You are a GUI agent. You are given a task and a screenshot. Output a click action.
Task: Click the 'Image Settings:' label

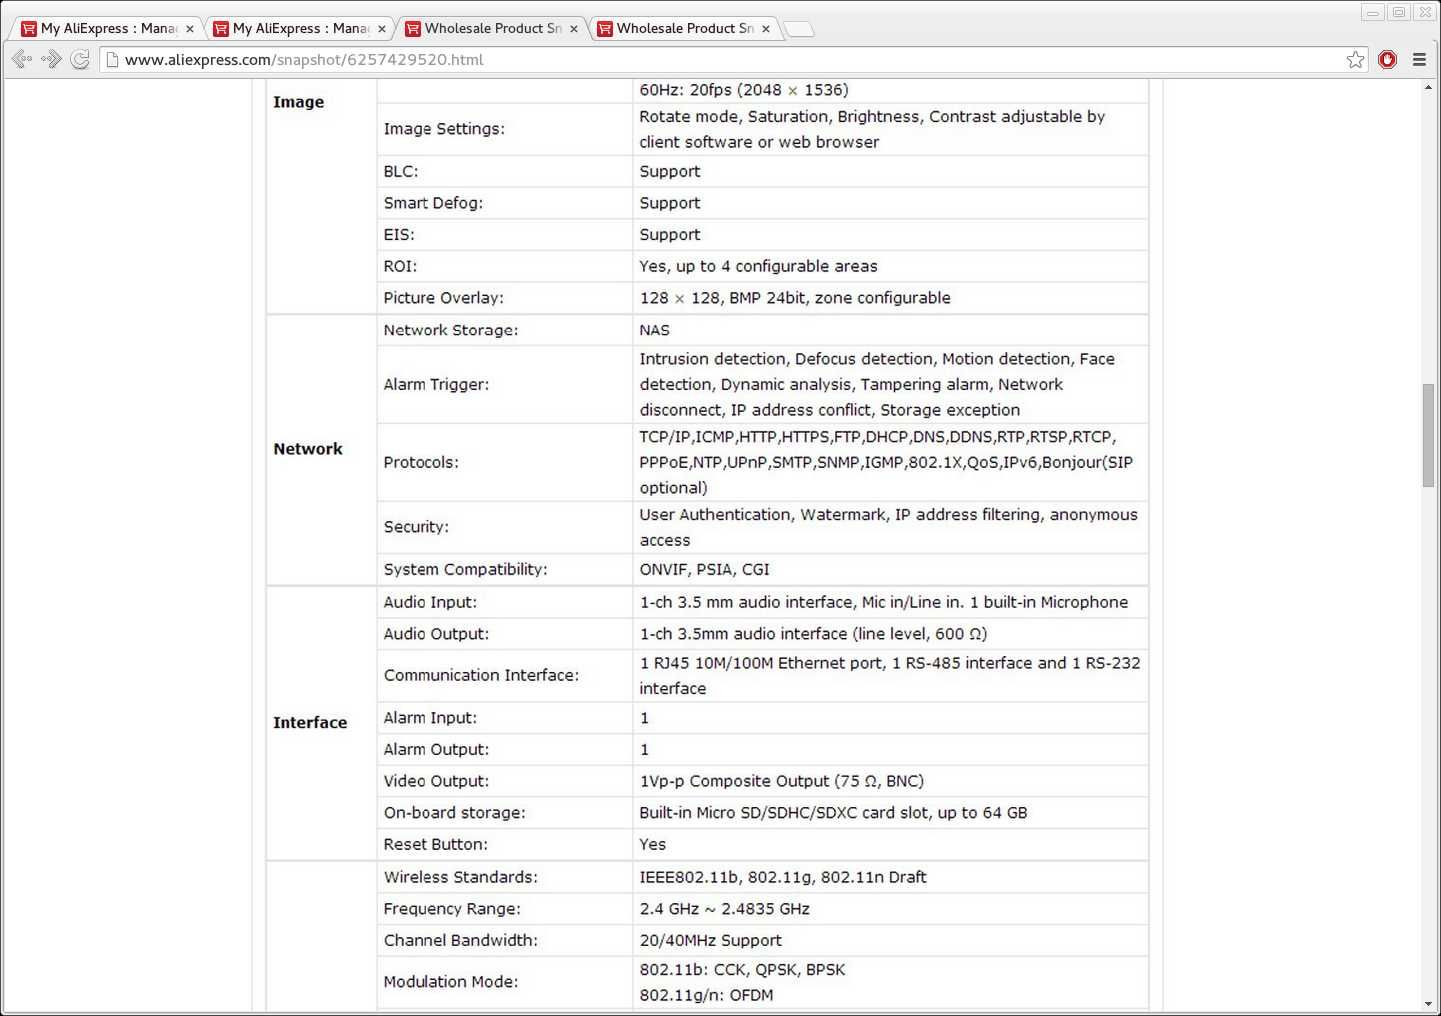[x=444, y=129]
